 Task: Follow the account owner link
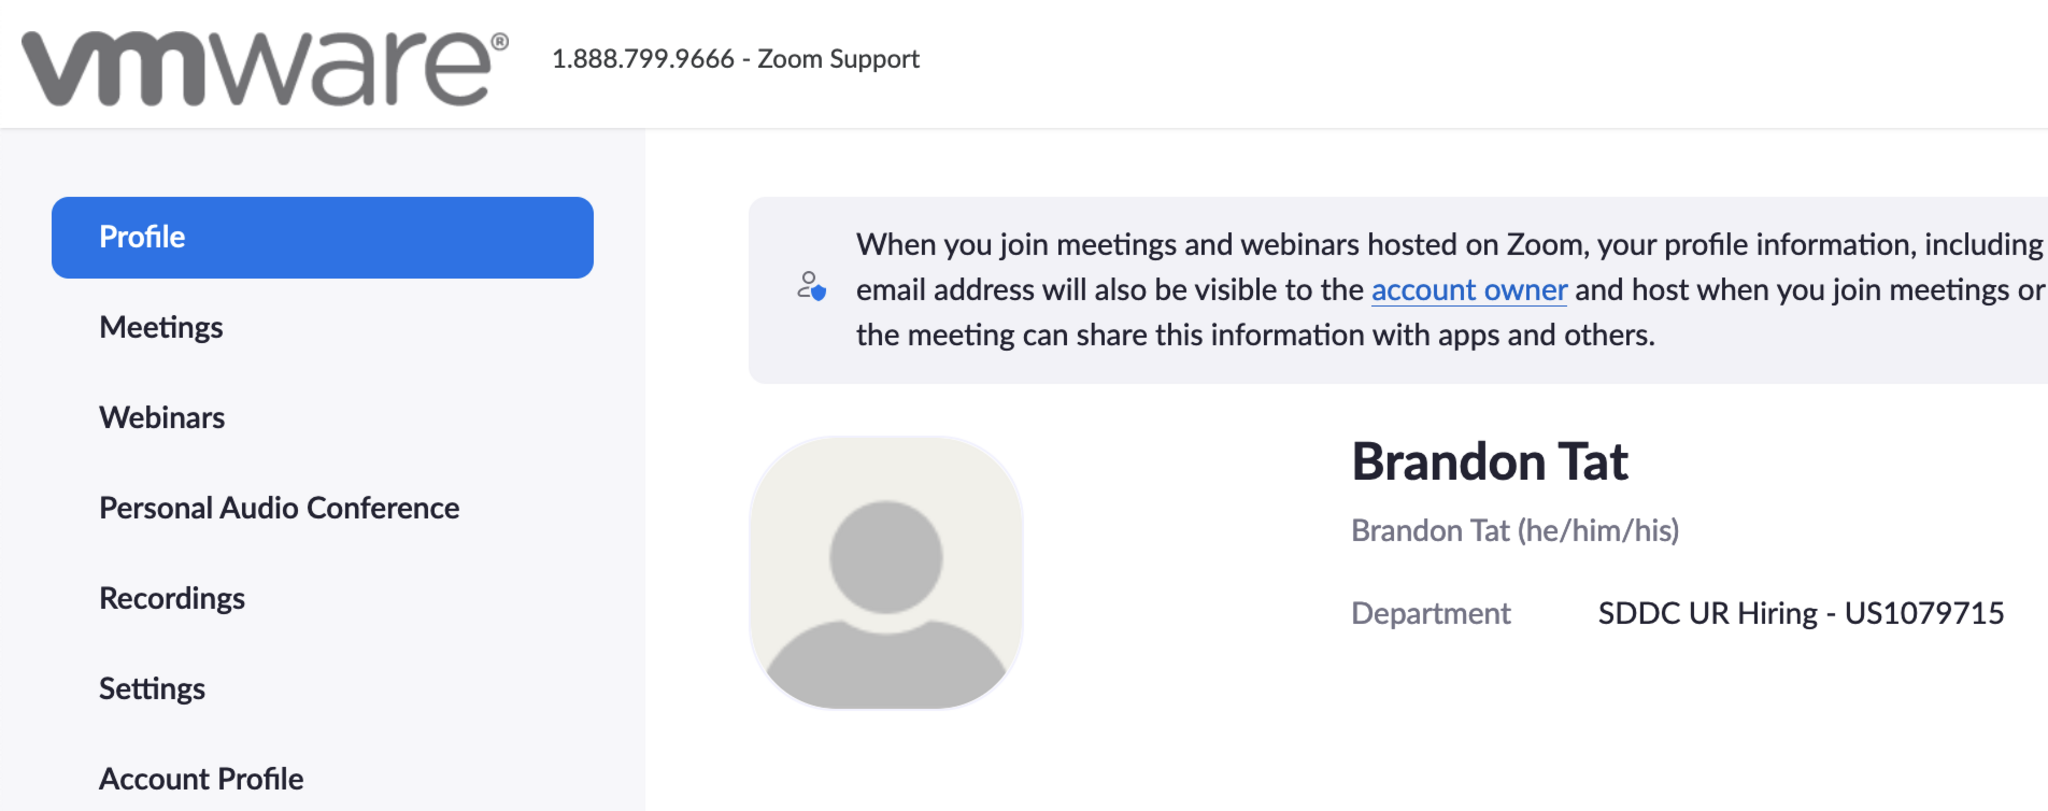point(1468,290)
